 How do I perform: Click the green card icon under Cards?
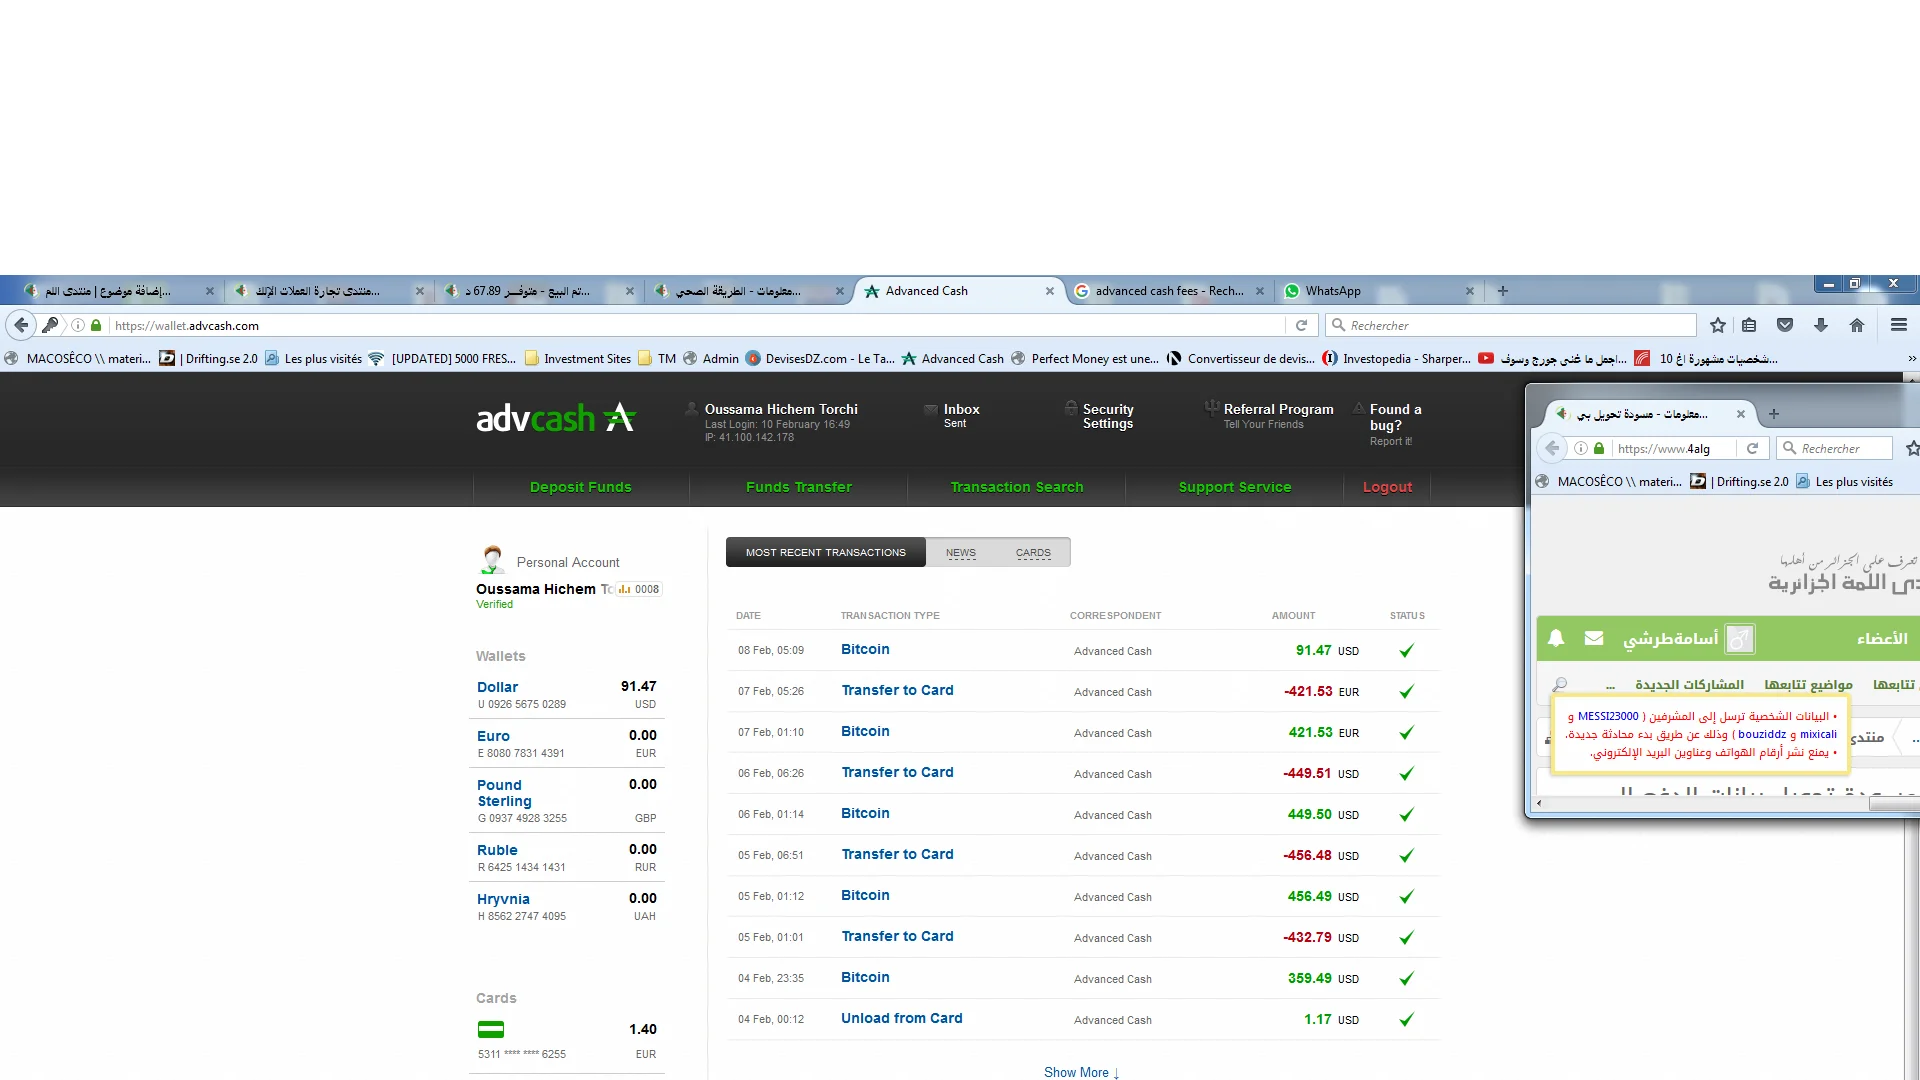491,1029
